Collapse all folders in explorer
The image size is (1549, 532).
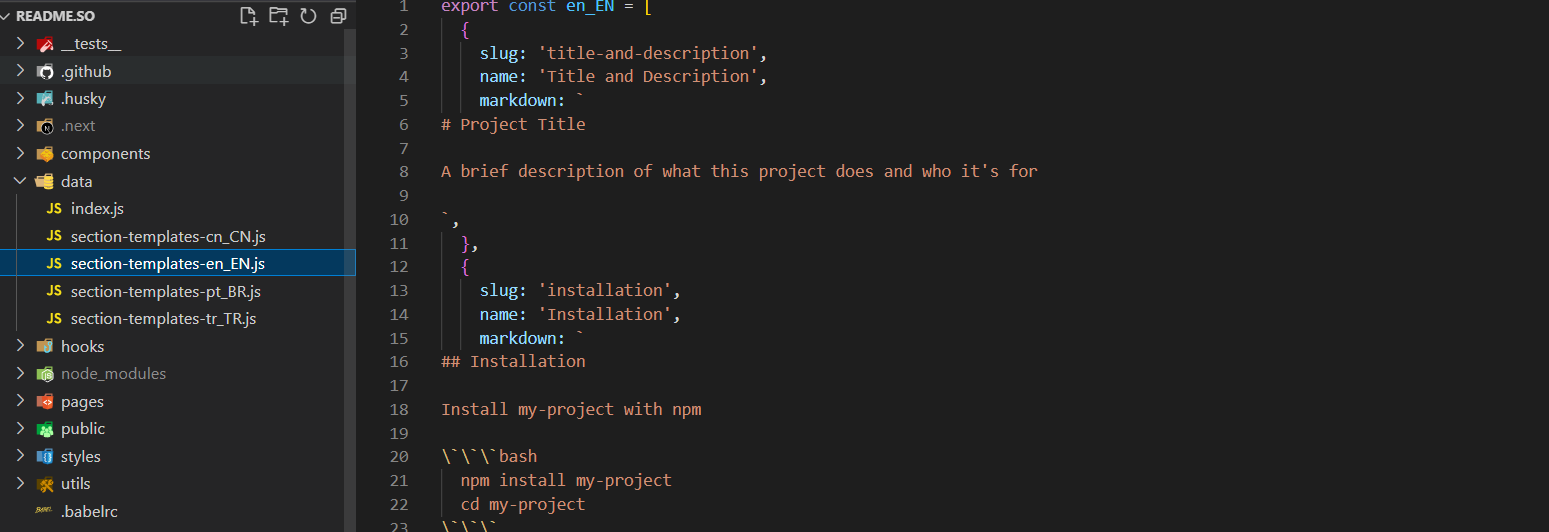coord(338,16)
